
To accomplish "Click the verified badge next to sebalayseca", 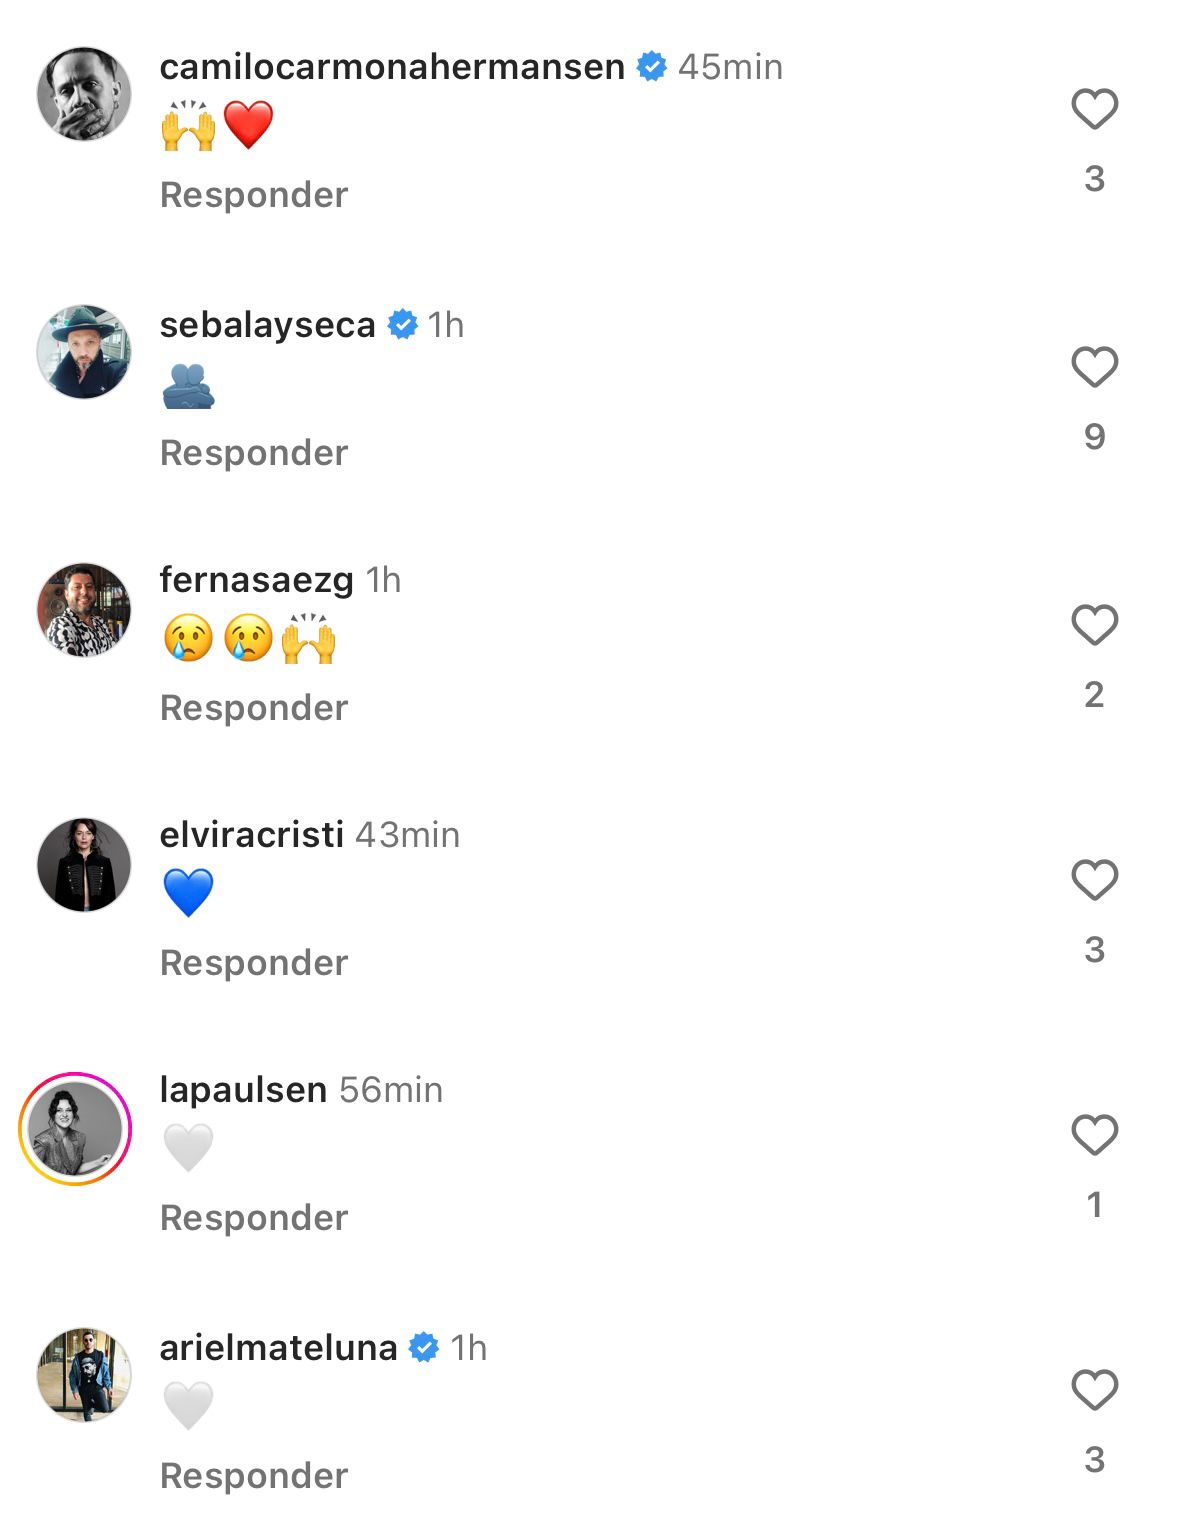I will 402,325.
